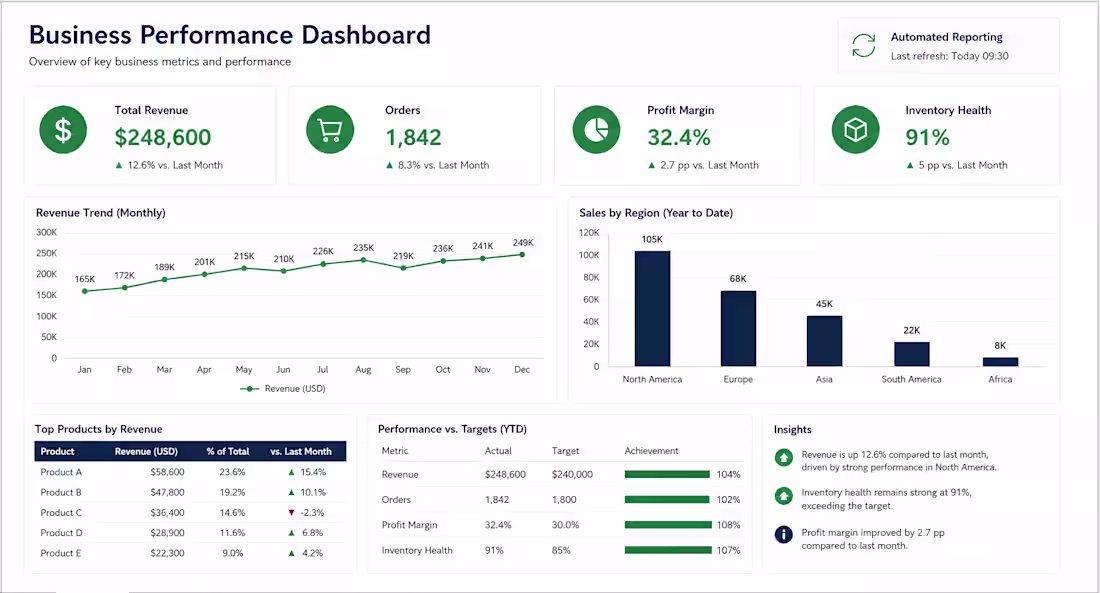
Task: Click the shopping cart Orders icon
Action: tap(330, 130)
